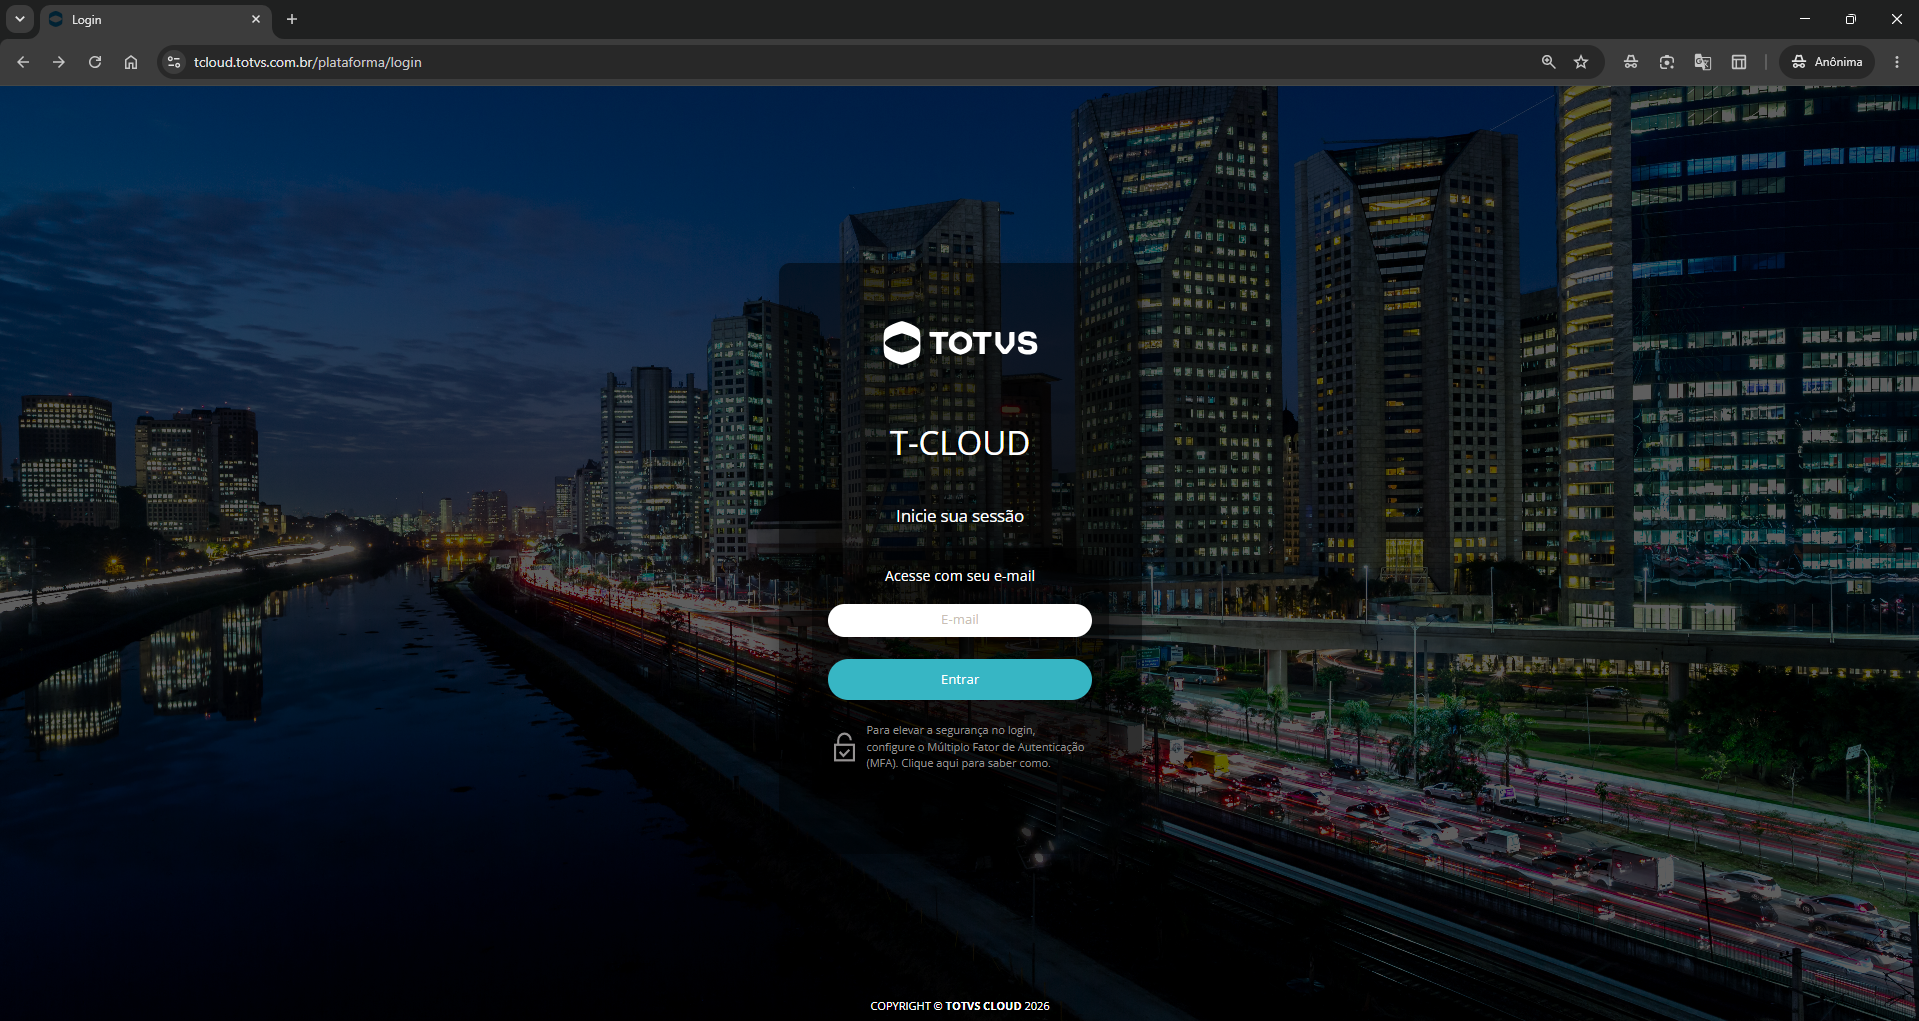Click the Entrar button
The image size is (1919, 1021).
point(960,680)
